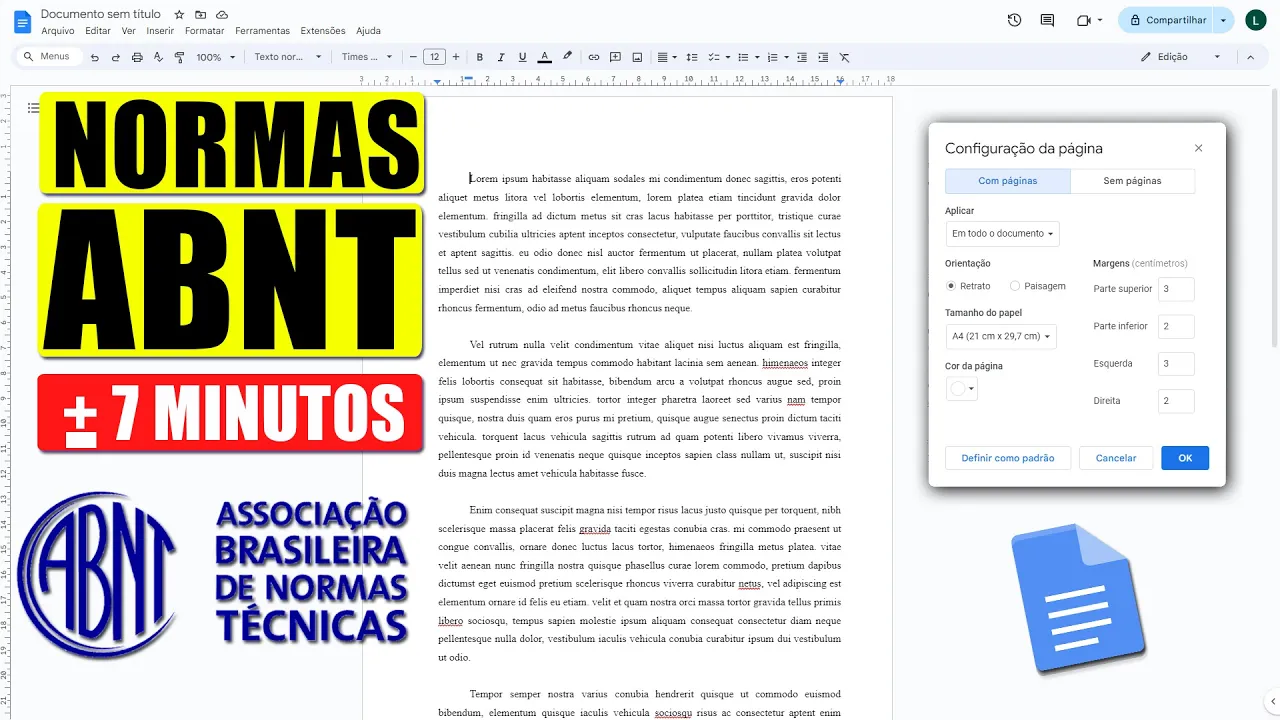
Task: Increase font size with the plus button
Action: pos(456,57)
